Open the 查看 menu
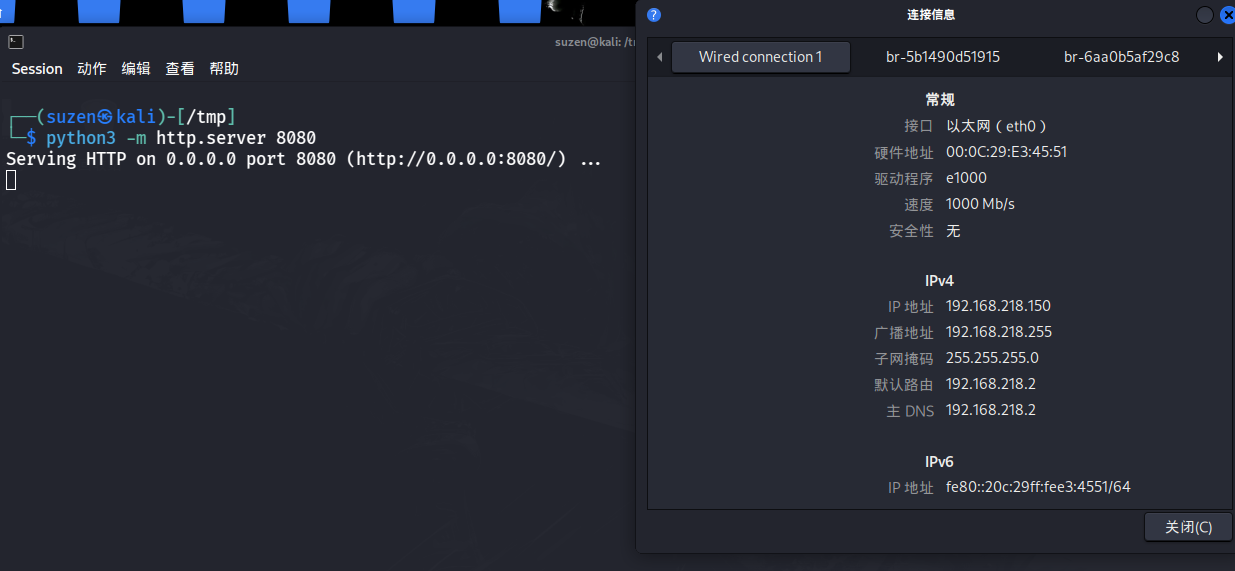This screenshot has height=571, width=1235. pyautogui.click(x=180, y=69)
